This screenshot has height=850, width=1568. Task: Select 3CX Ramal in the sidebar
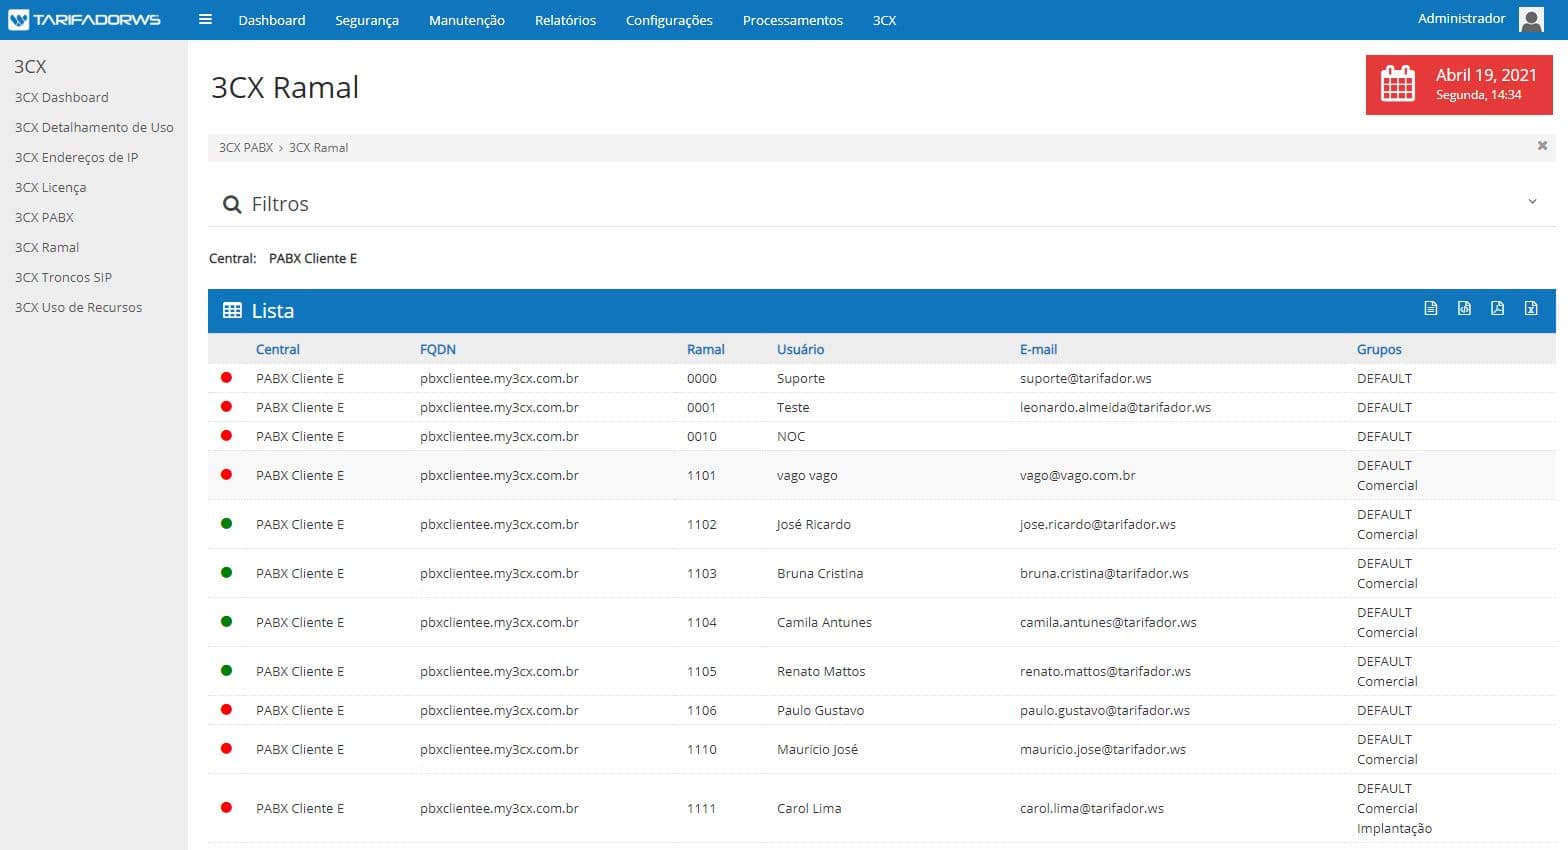[x=47, y=247]
